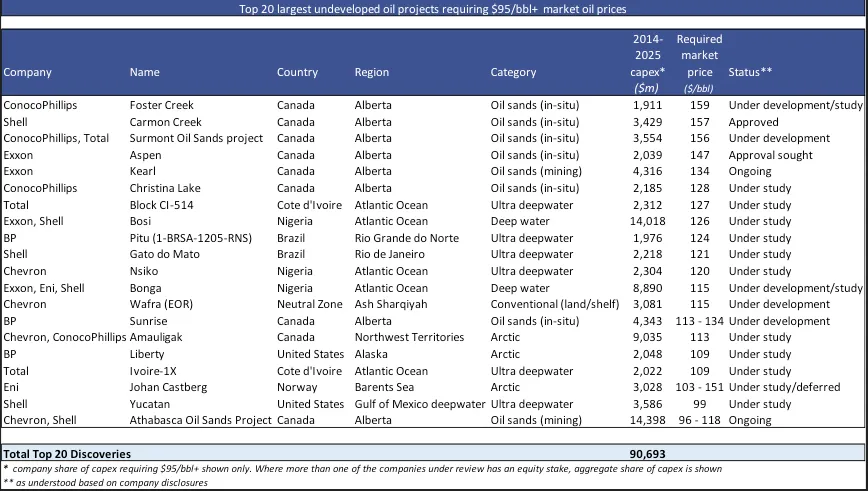Click the required price '99'
Viewport: 868px width, 491px height.
(x=700, y=404)
